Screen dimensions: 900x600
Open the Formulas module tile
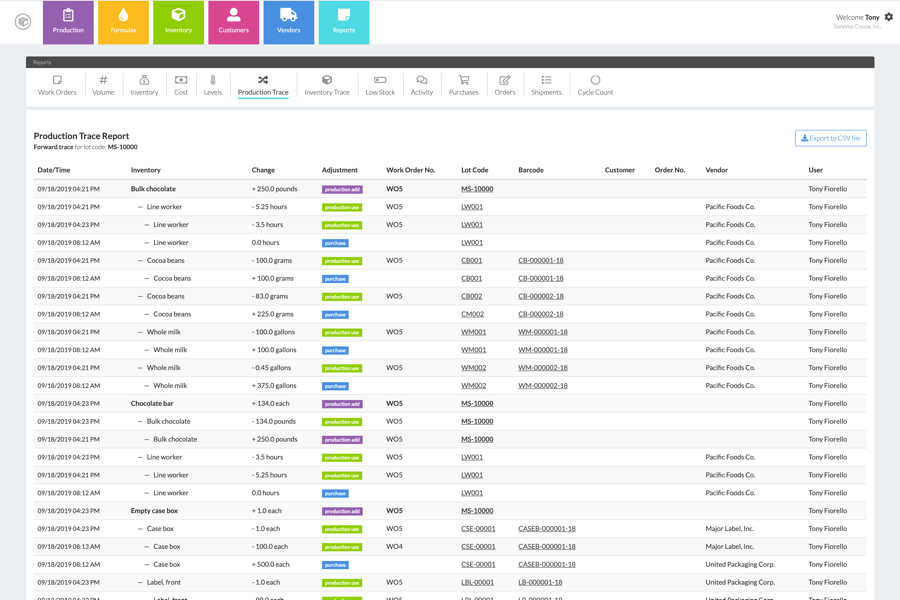click(x=123, y=22)
